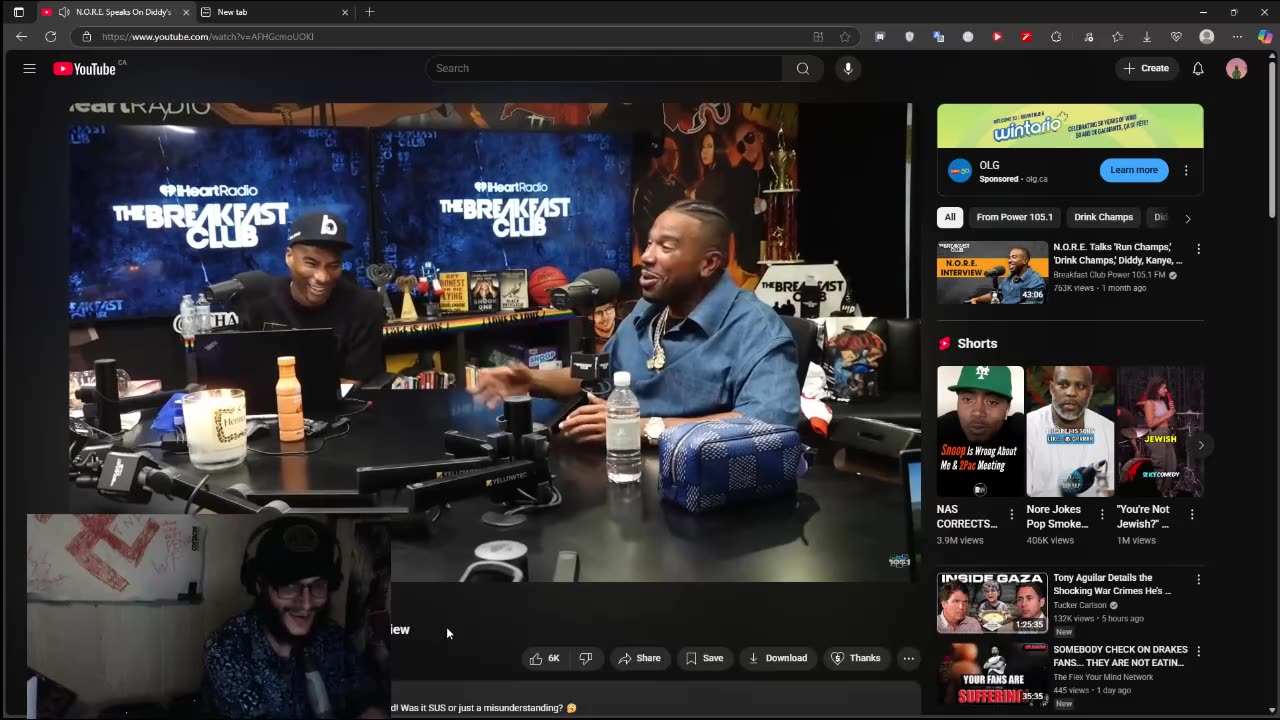Viewport: 1280px width, 720px height.
Task: Open options for You're Not Jewish short
Action: click(1191, 515)
